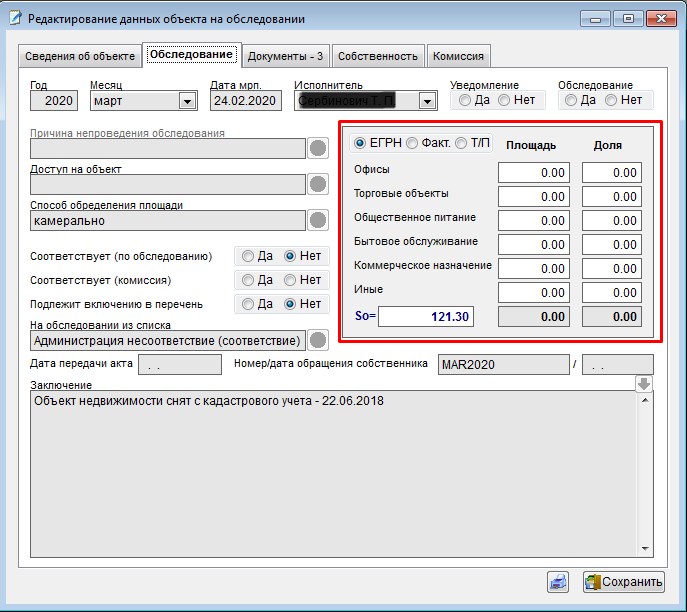The width and height of the screenshot is (687, 612).
Task: Open the Месяц dropdown arrow
Action: pyautogui.click(x=188, y=101)
